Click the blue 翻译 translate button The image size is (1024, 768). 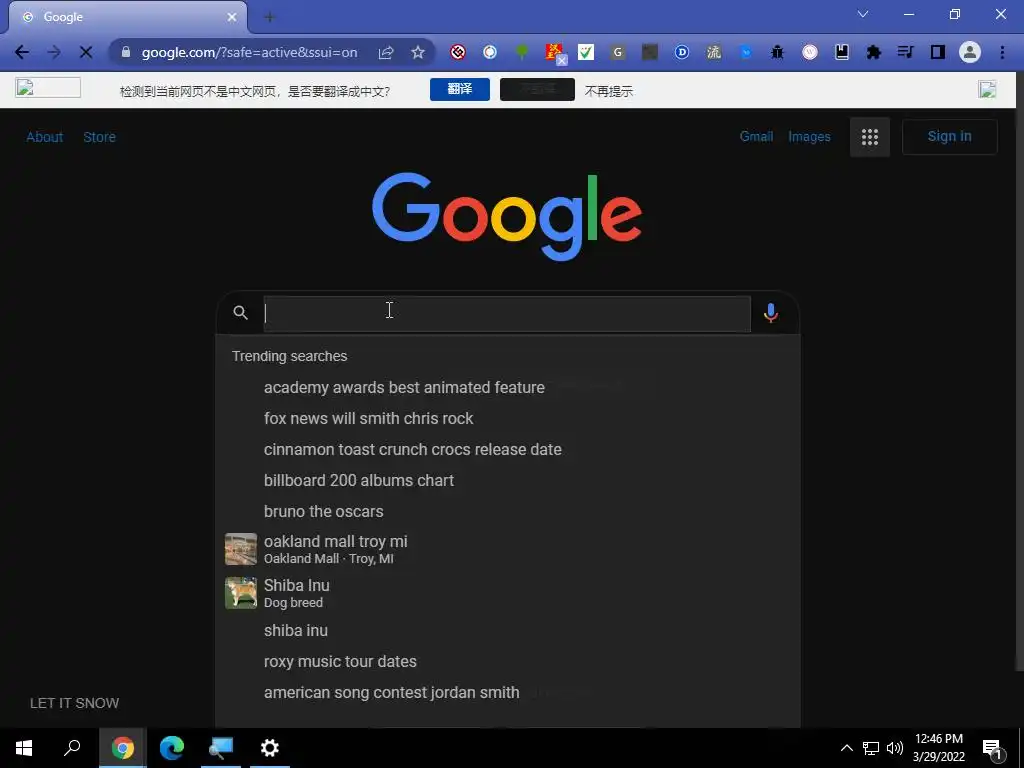click(460, 89)
